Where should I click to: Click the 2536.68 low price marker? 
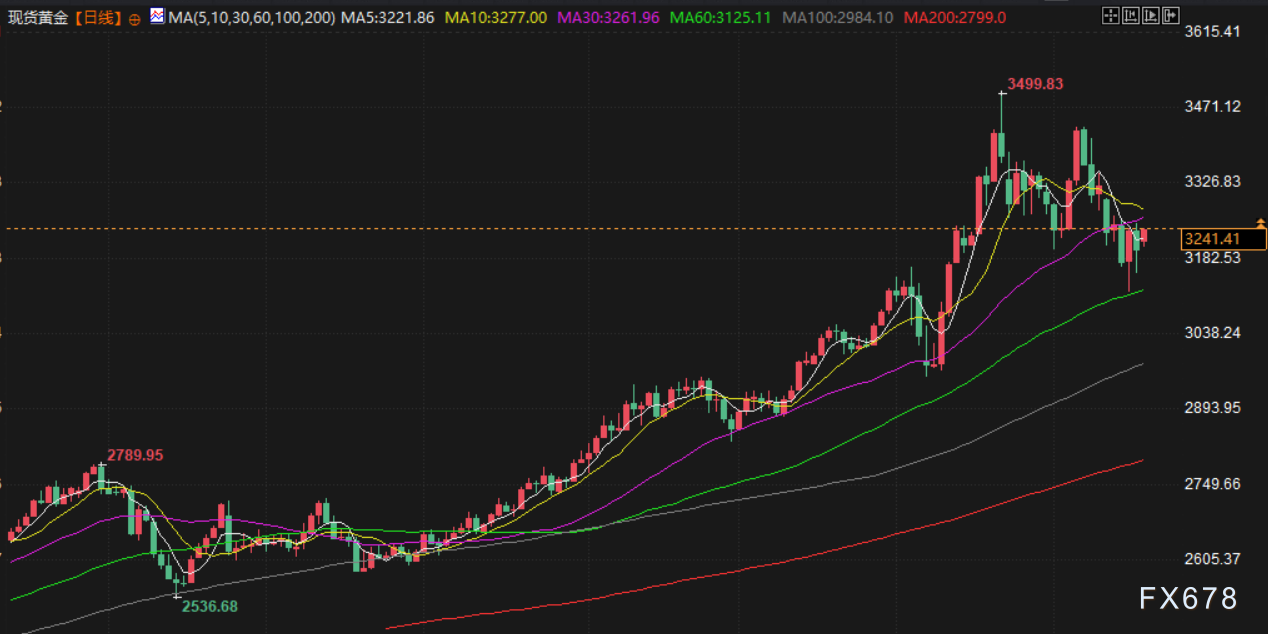pos(209,606)
